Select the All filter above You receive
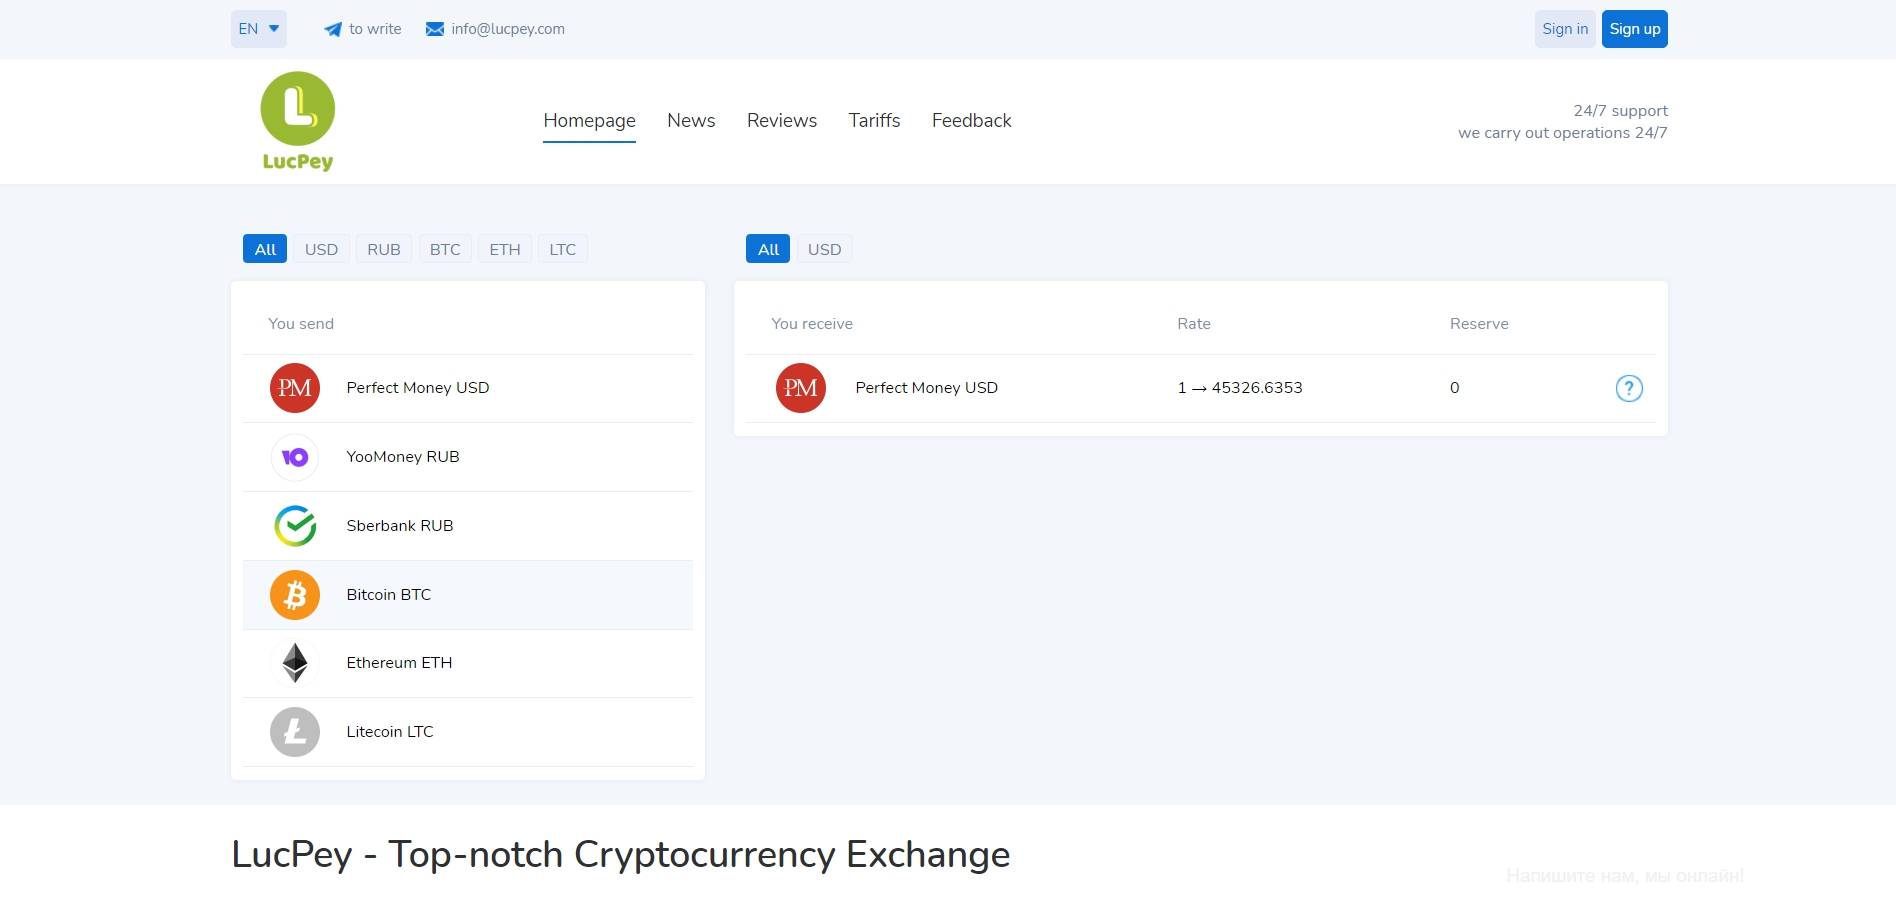1896x898 pixels. point(768,249)
